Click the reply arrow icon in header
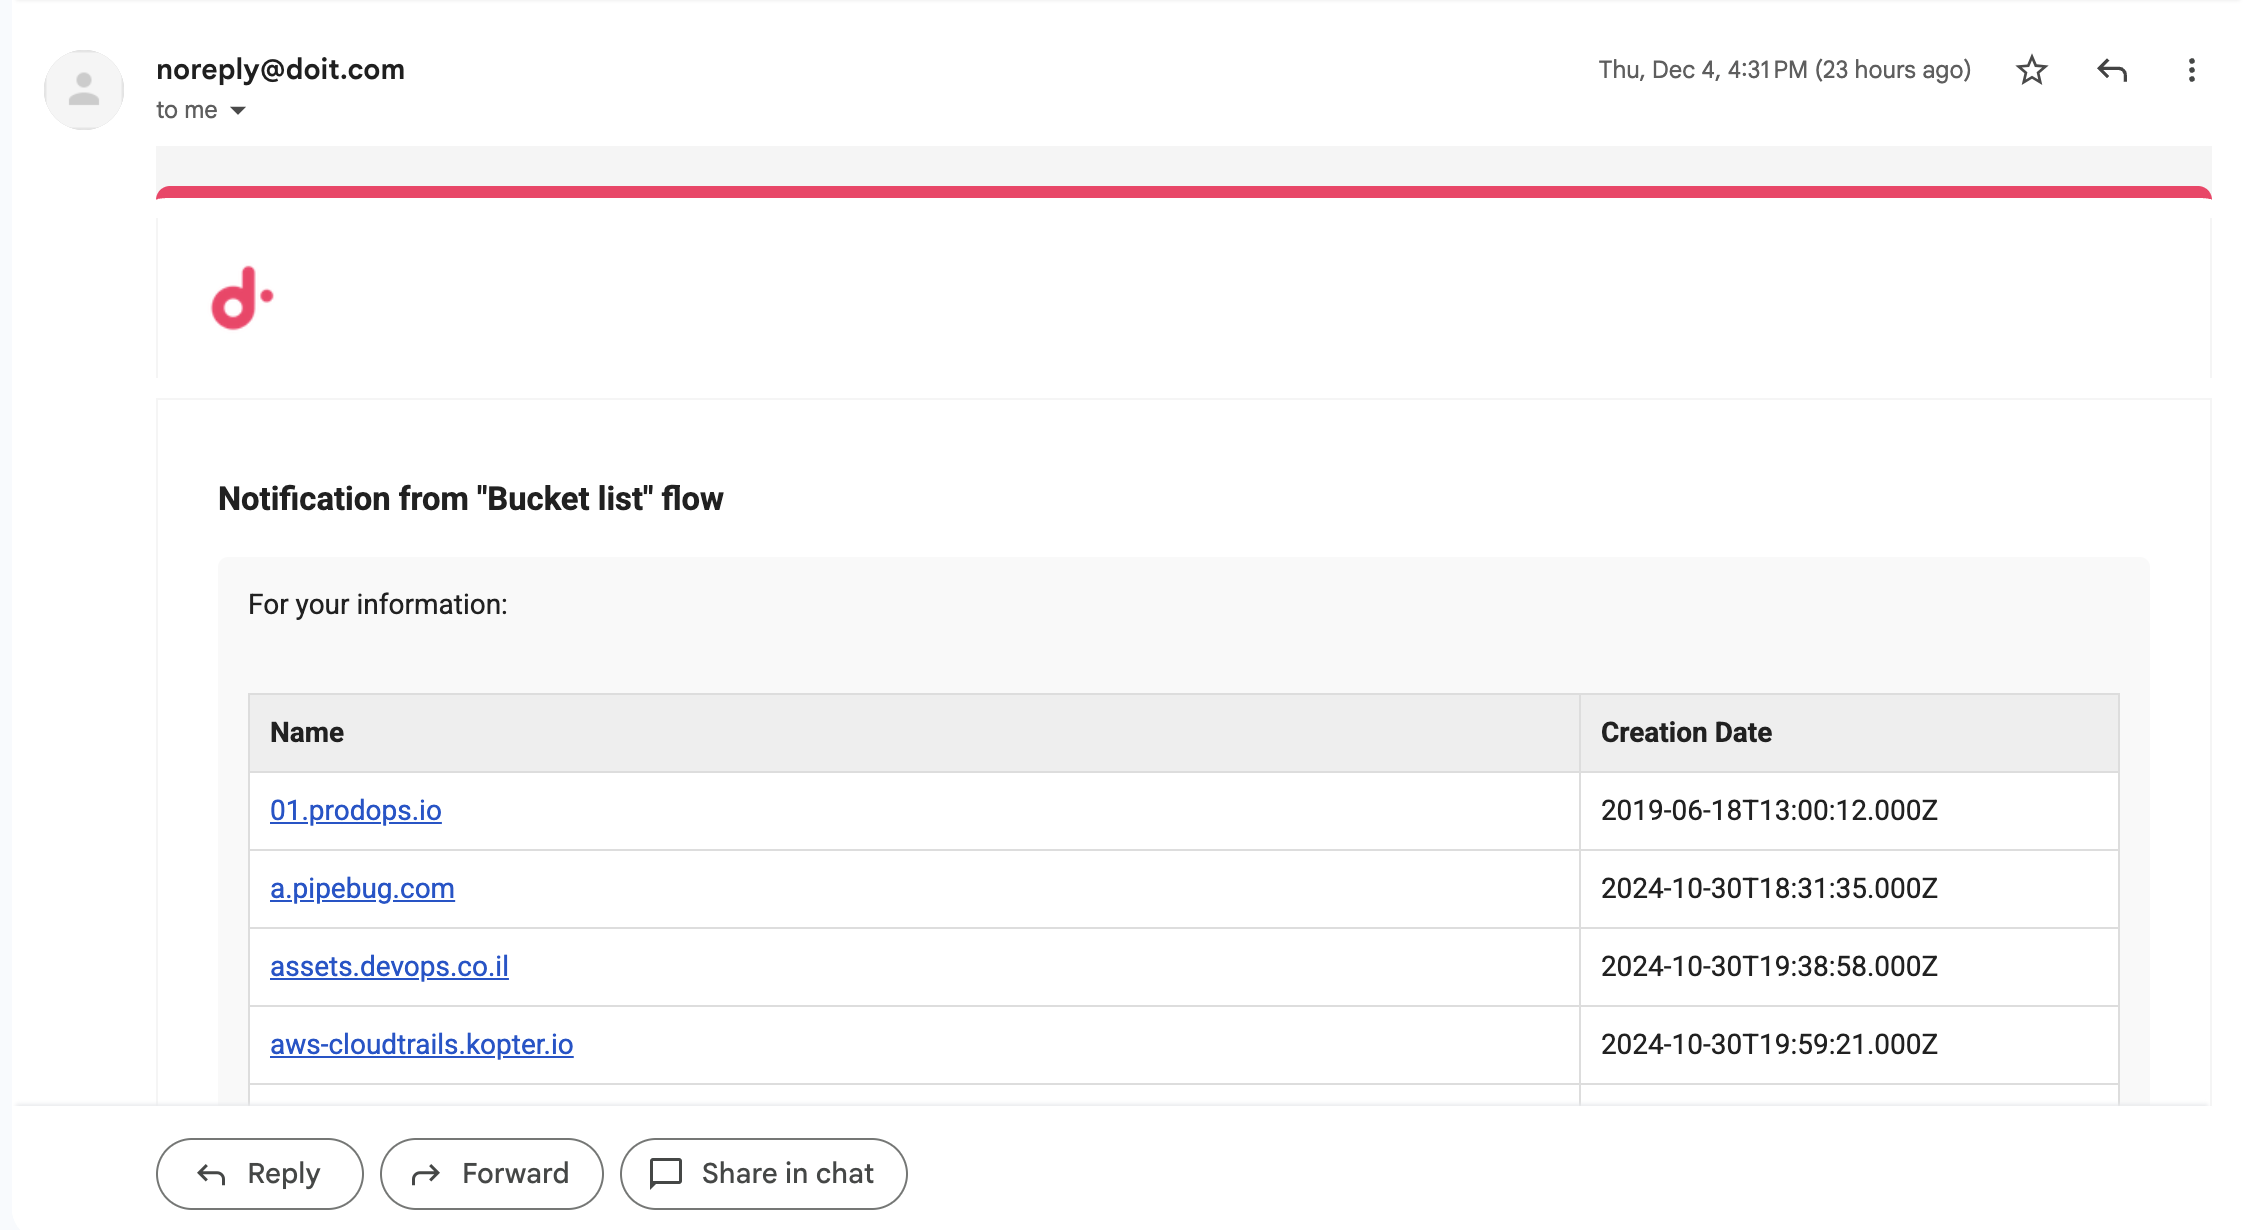 tap(2111, 70)
